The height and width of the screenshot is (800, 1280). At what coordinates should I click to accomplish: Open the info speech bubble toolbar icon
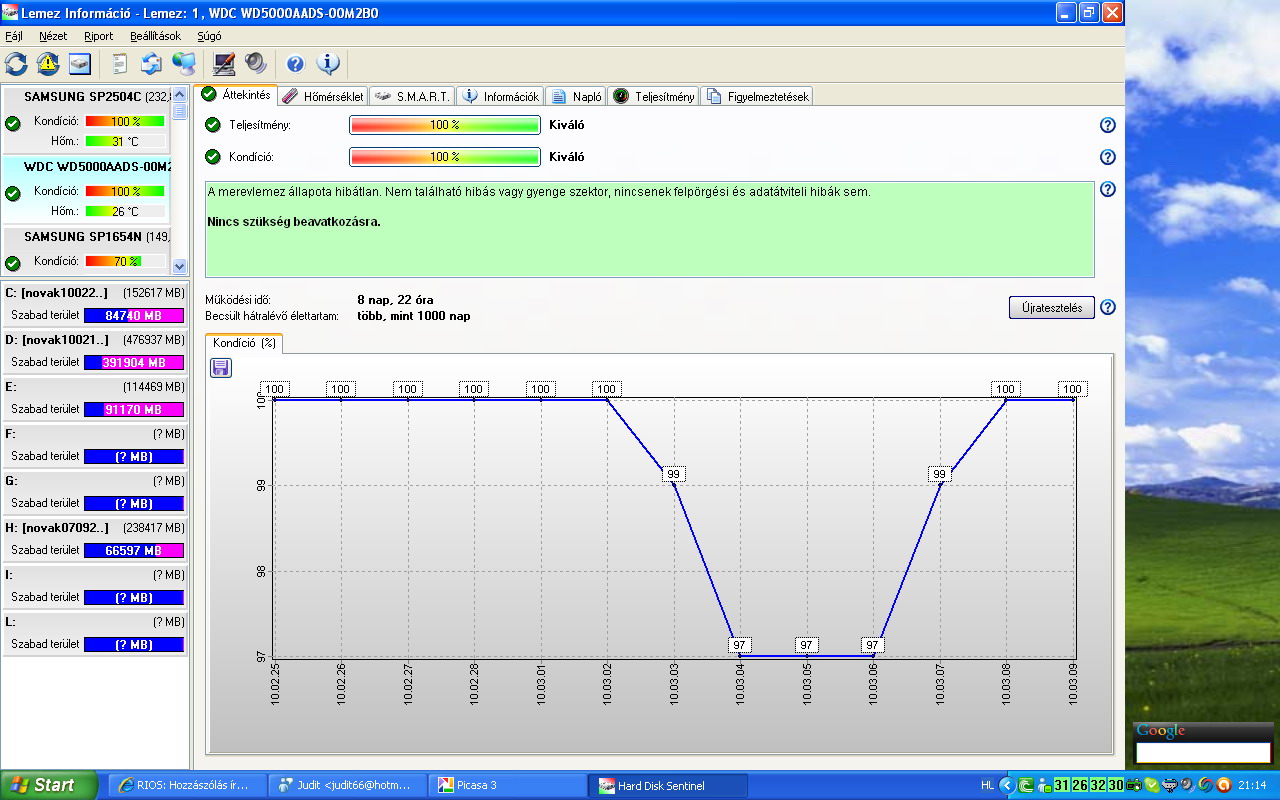point(328,64)
